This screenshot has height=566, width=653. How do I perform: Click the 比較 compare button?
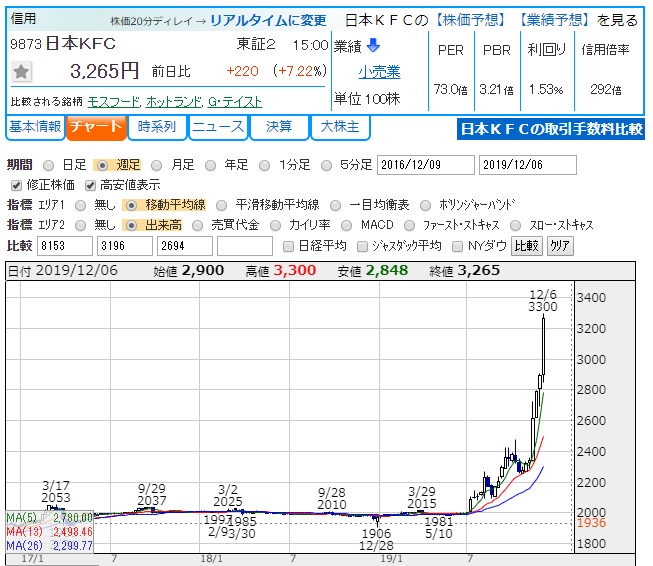(x=526, y=246)
